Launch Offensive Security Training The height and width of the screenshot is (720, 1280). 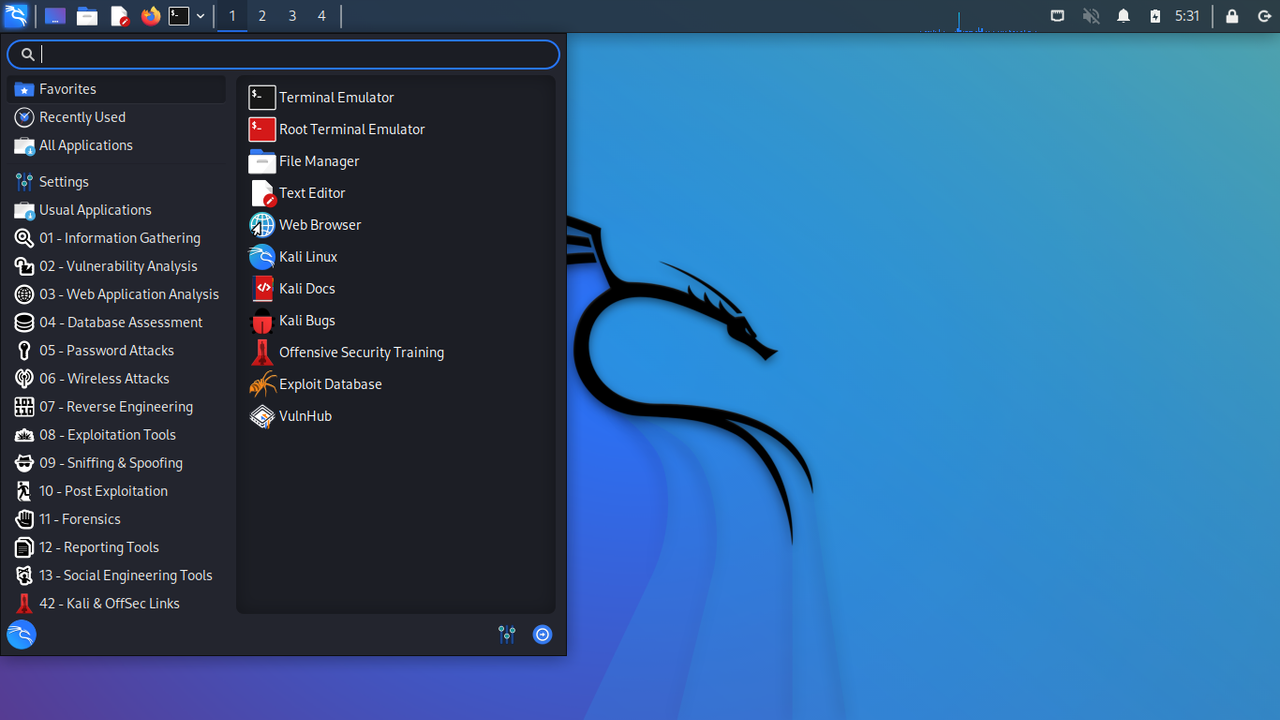click(x=361, y=352)
